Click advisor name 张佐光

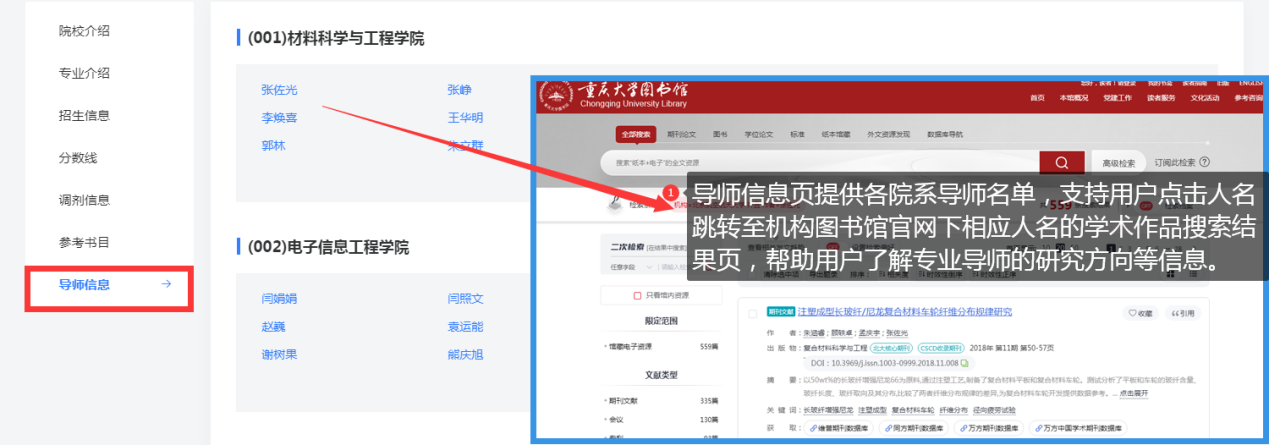pyautogui.click(x=279, y=90)
